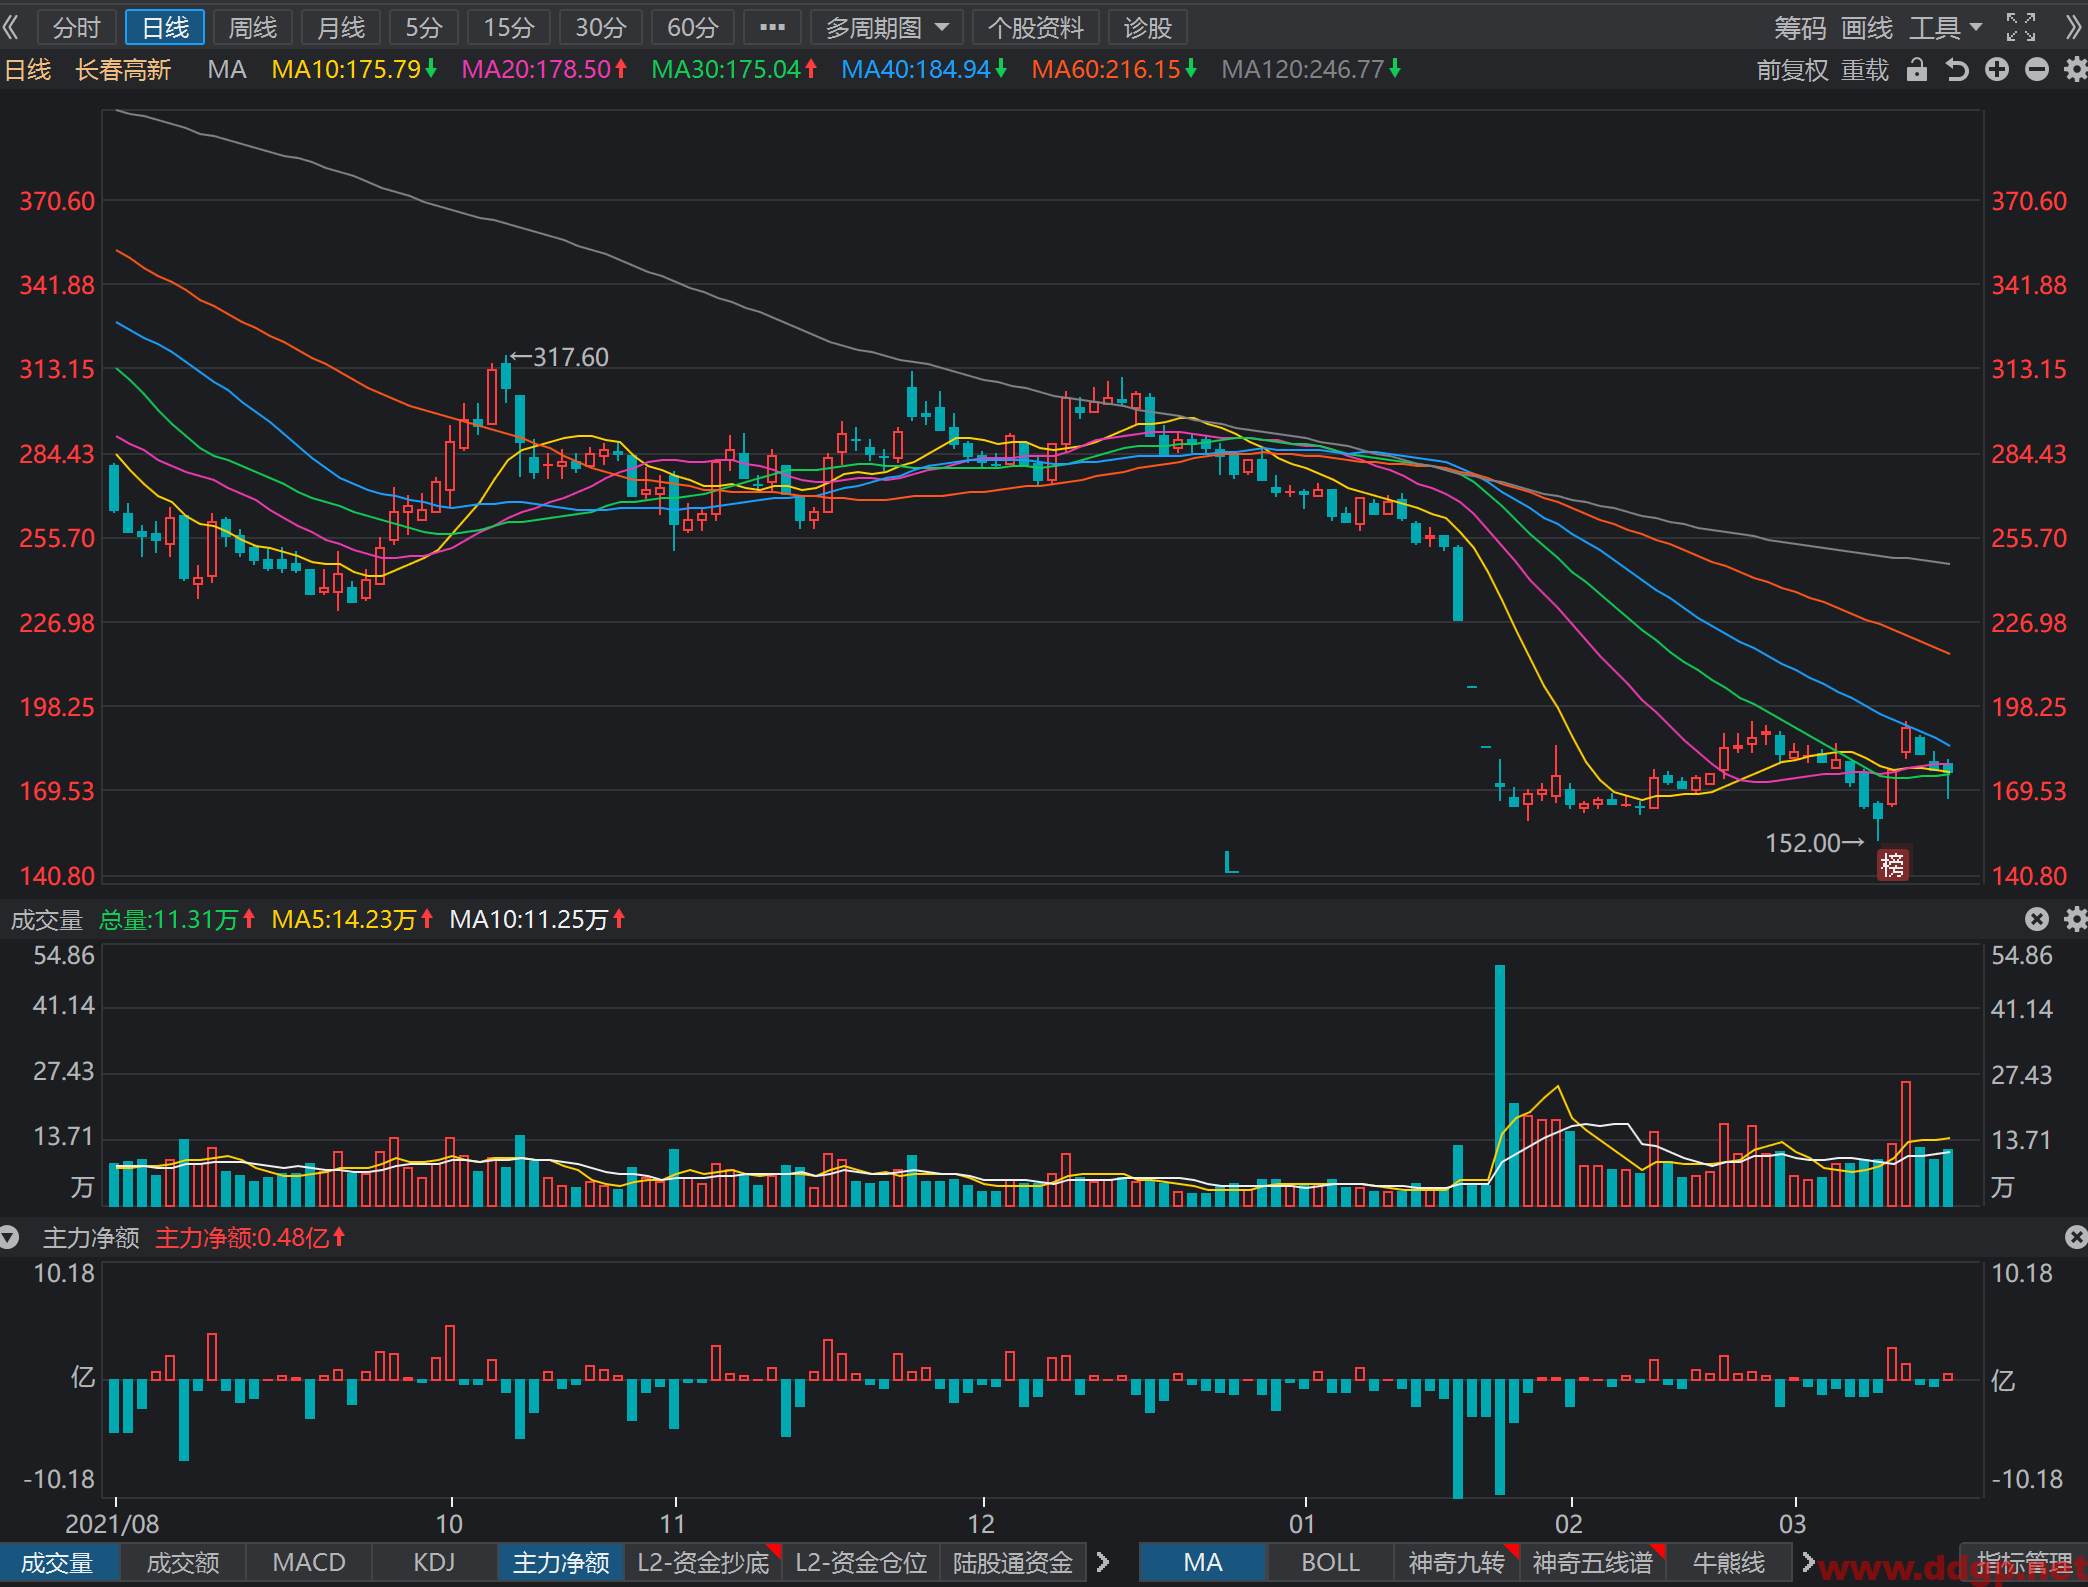Zoom out with the minus circle icon

point(2037,70)
